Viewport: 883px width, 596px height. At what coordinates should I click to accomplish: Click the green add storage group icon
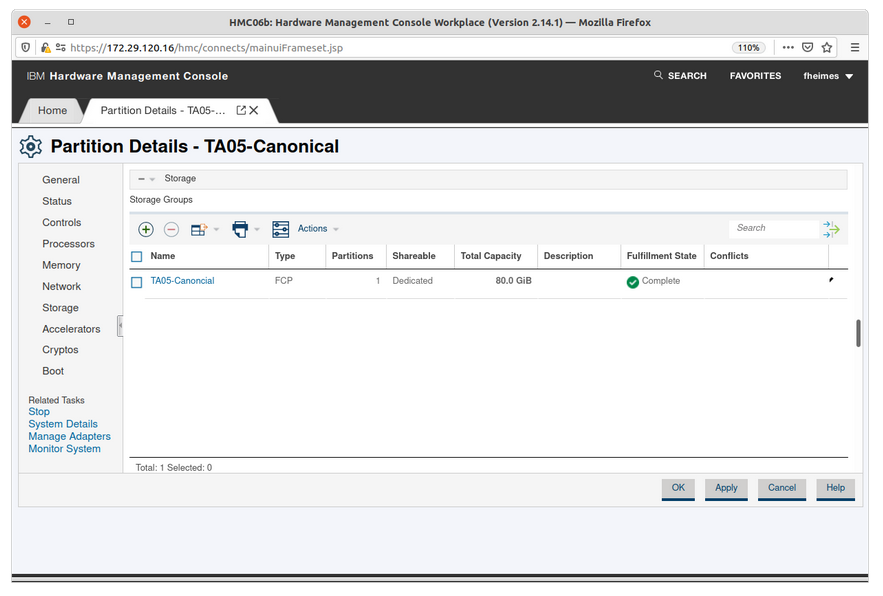146,229
